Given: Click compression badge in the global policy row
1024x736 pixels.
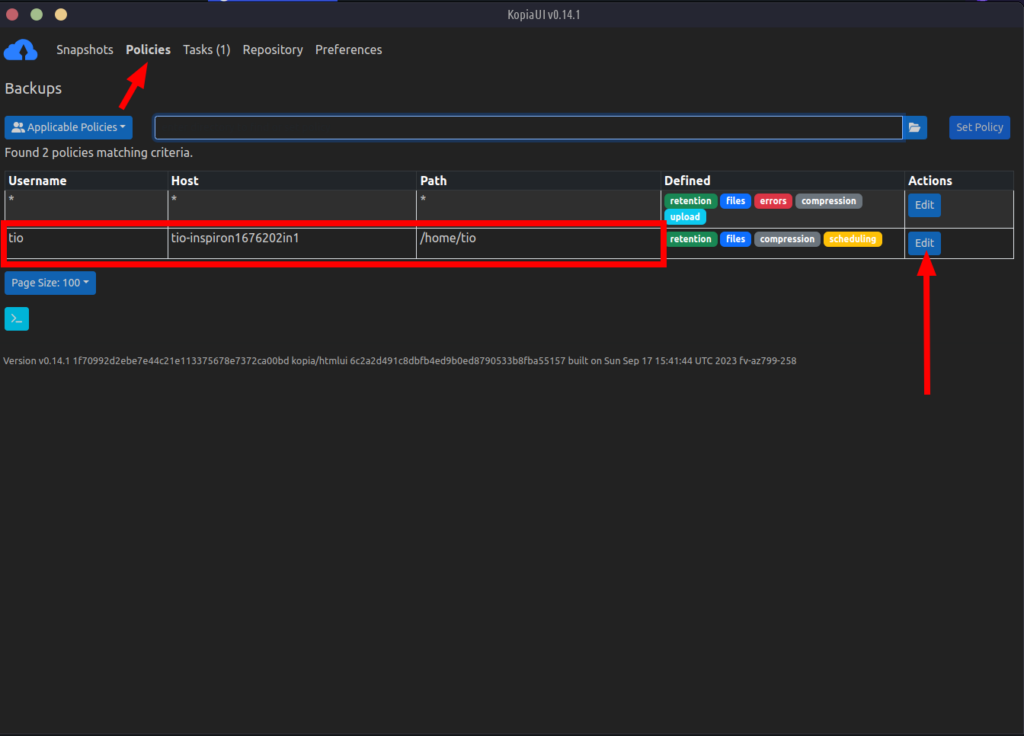Looking at the screenshot, I should pyautogui.click(x=829, y=201).
